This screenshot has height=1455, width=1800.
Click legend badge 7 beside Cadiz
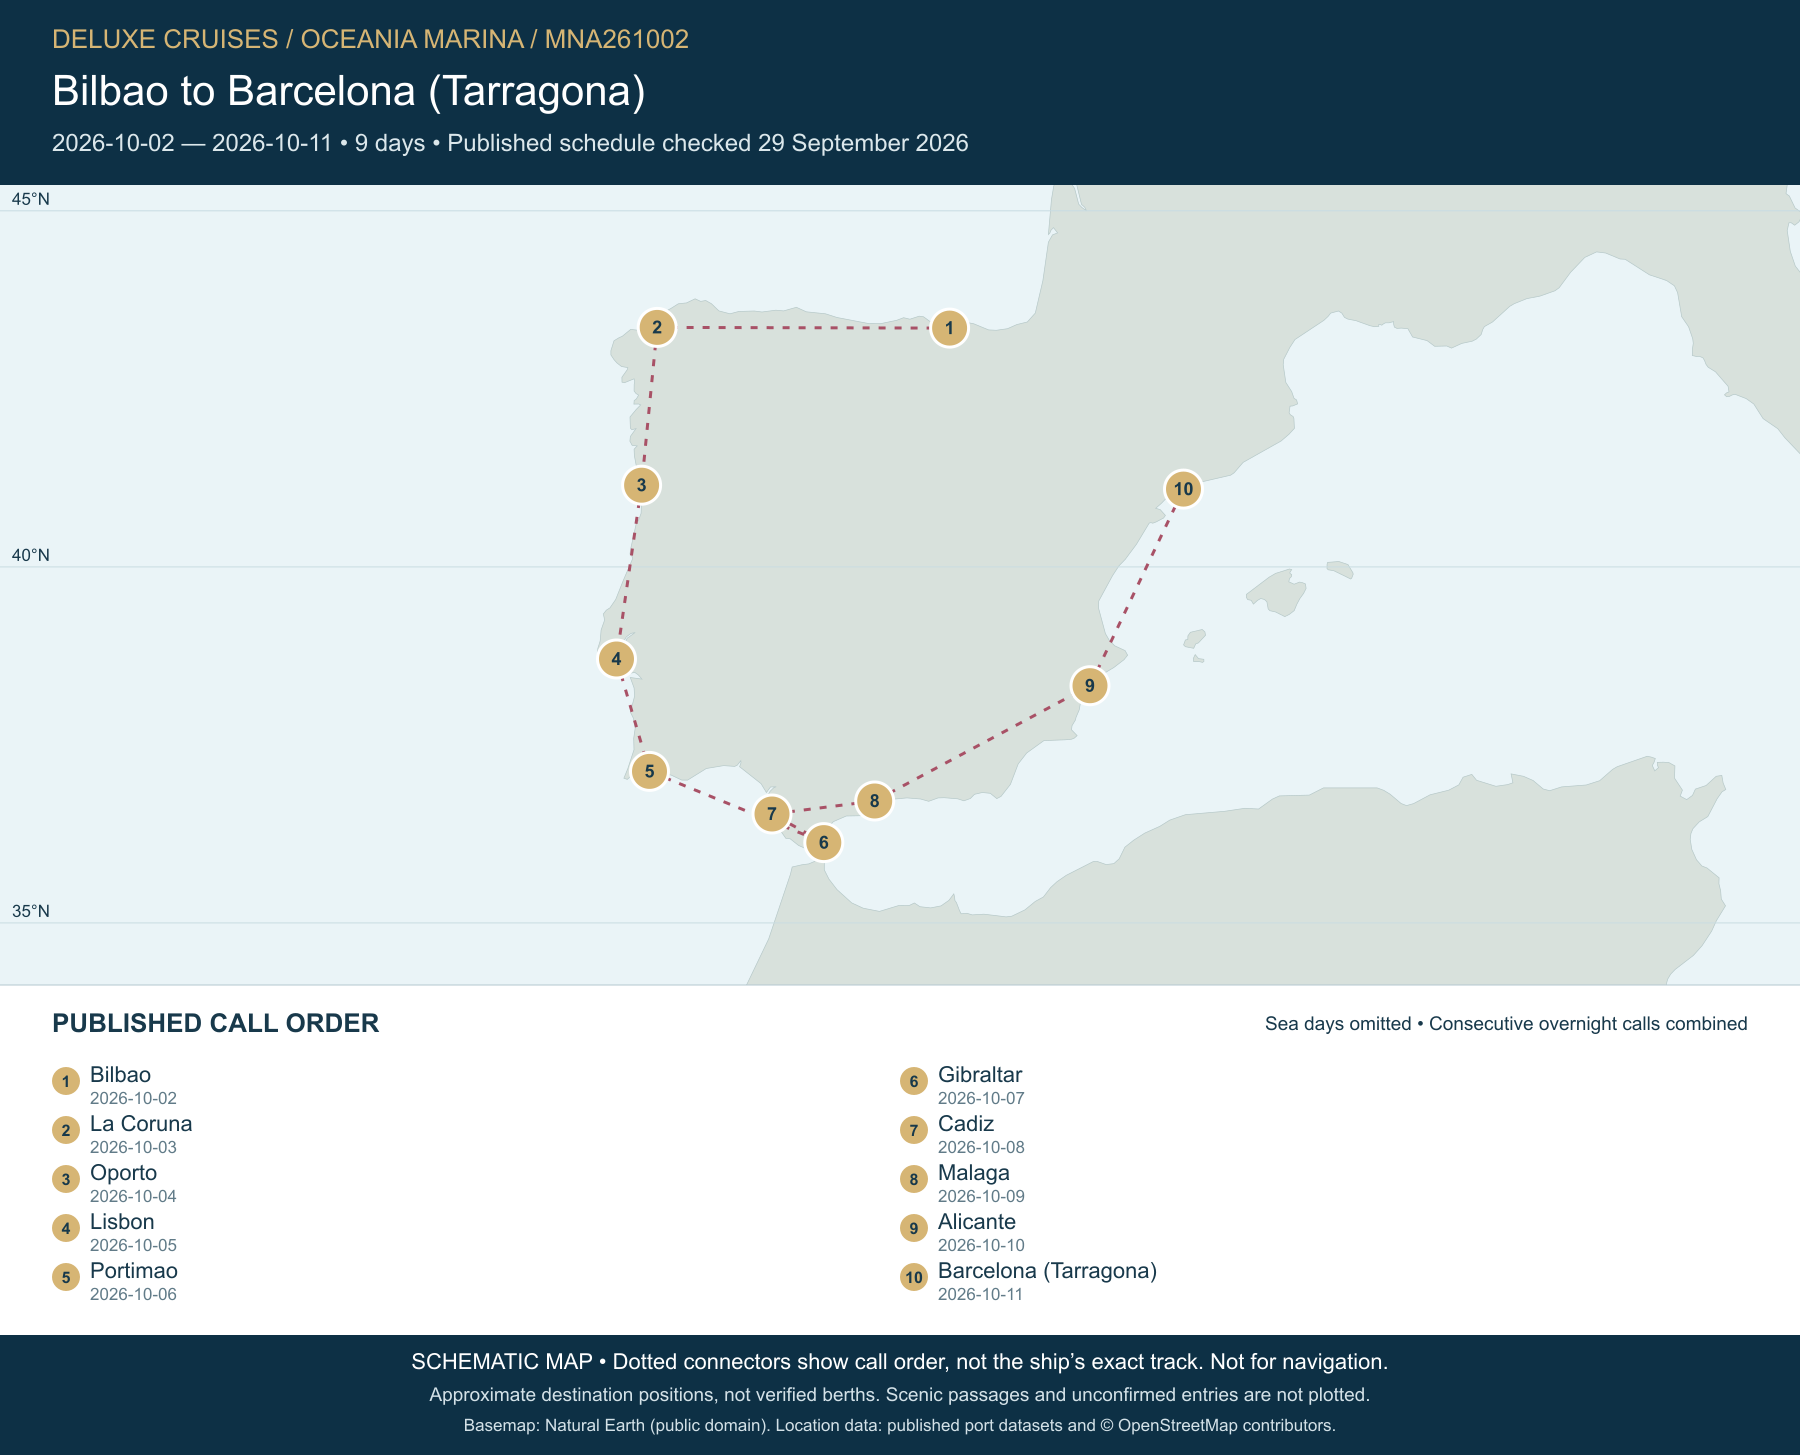(x=914, y=1130)
